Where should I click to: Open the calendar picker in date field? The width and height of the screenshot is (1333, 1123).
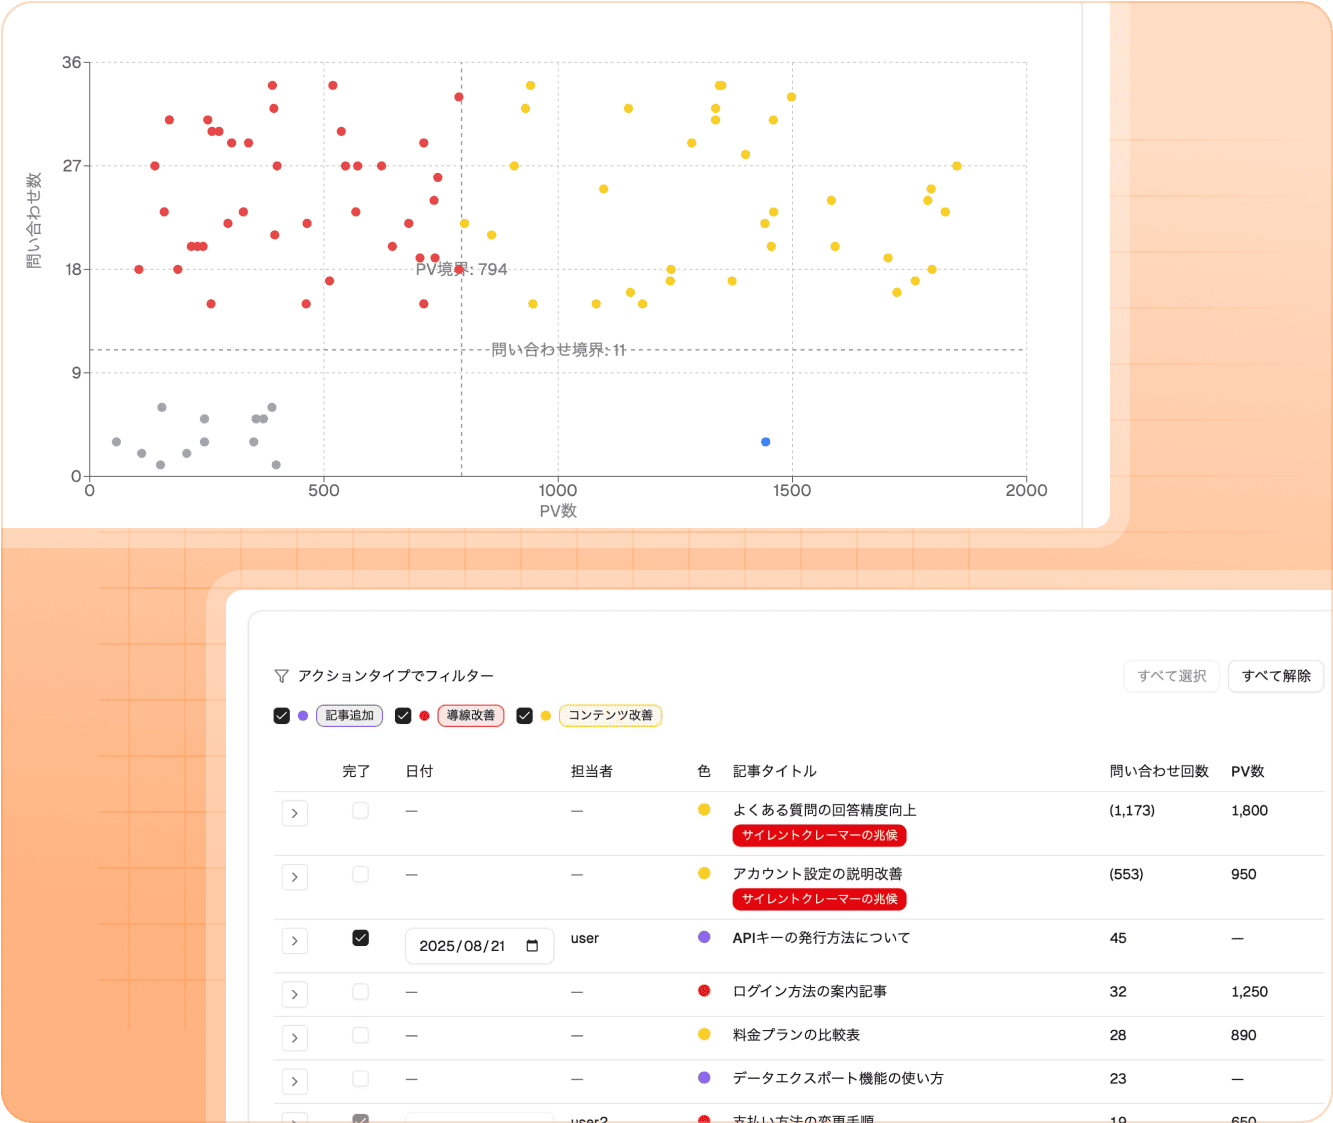(x=532, y=946)
